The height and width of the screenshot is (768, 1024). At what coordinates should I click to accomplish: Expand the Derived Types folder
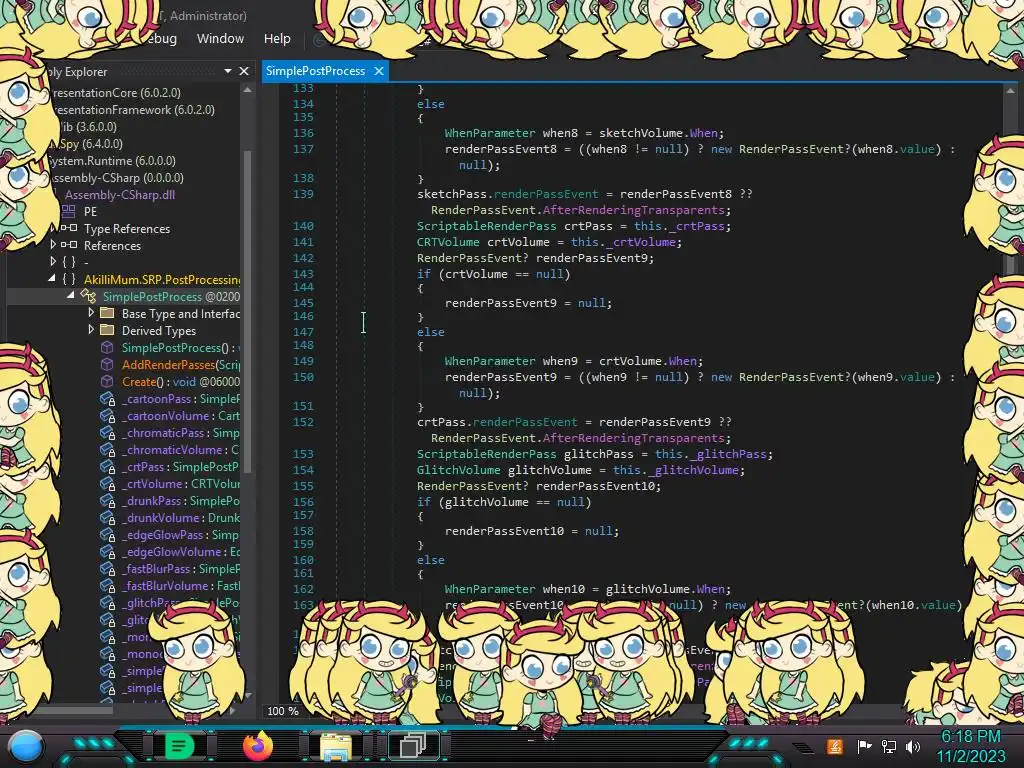[91, 329]
